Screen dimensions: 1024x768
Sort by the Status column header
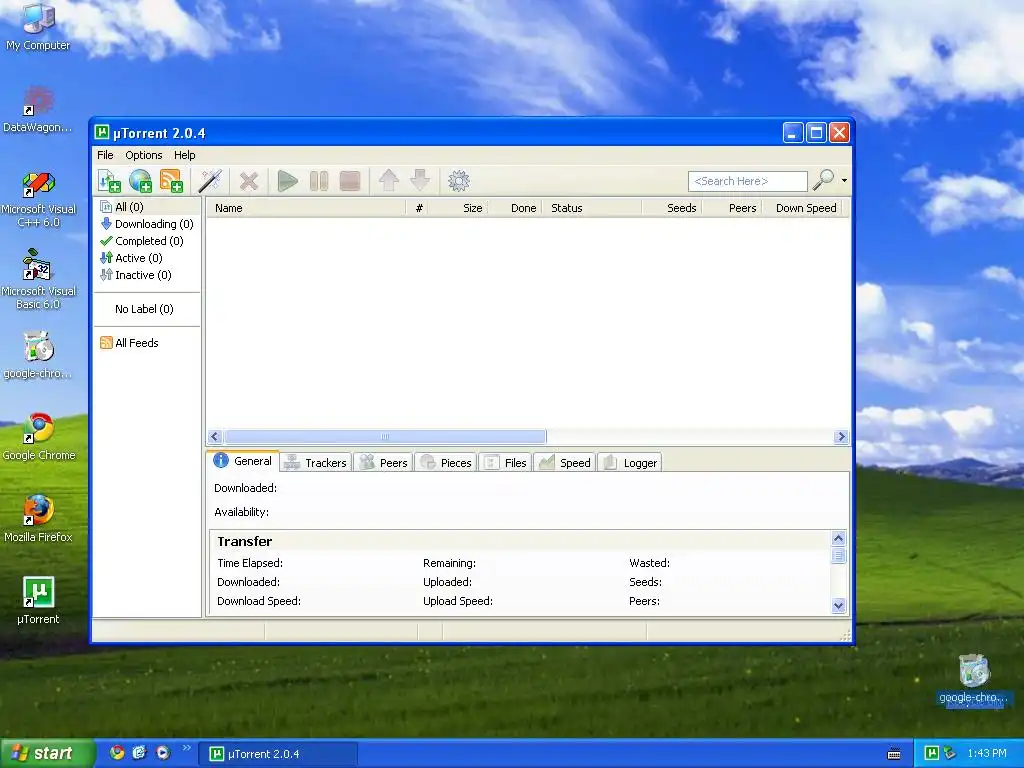[x=592, y=208]
